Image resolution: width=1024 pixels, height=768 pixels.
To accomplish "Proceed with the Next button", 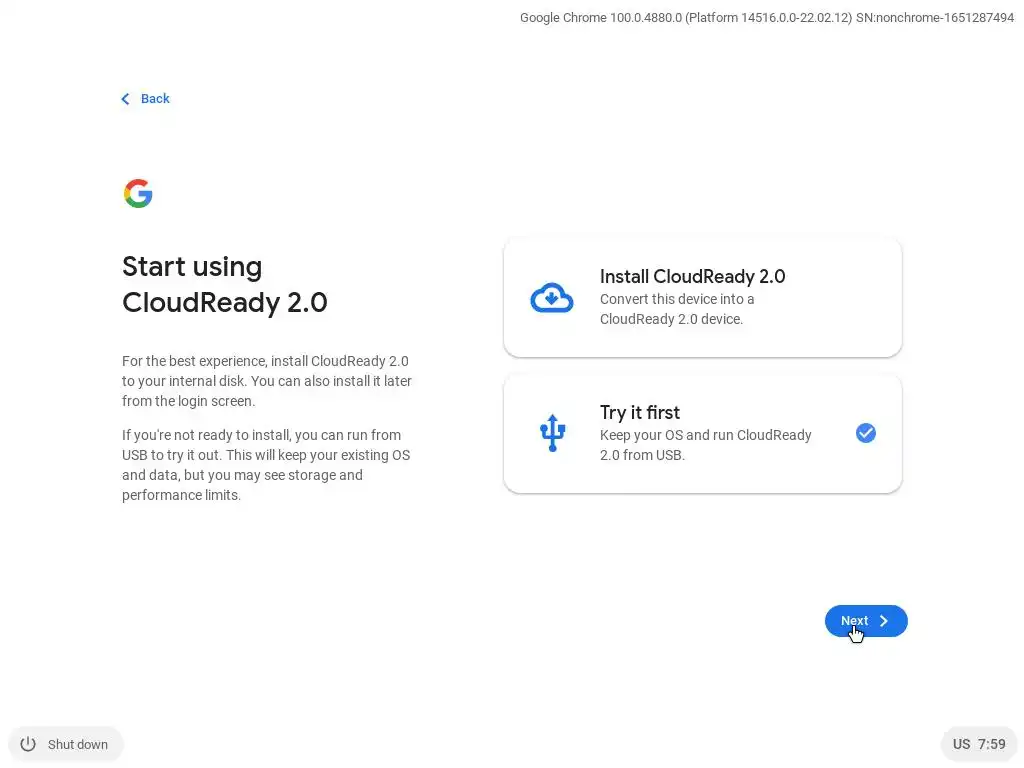I will (x=866, y=620).
